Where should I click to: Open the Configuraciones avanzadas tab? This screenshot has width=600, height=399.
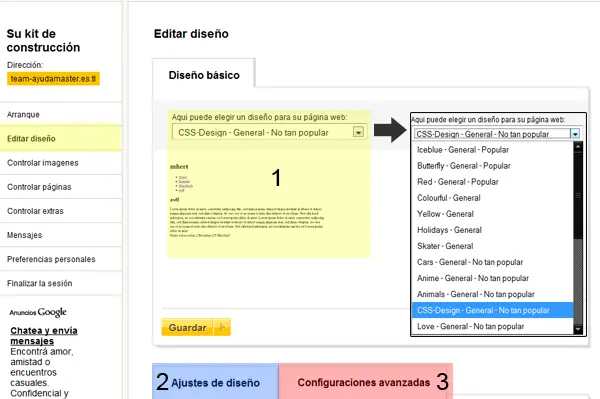coord(366,382)
